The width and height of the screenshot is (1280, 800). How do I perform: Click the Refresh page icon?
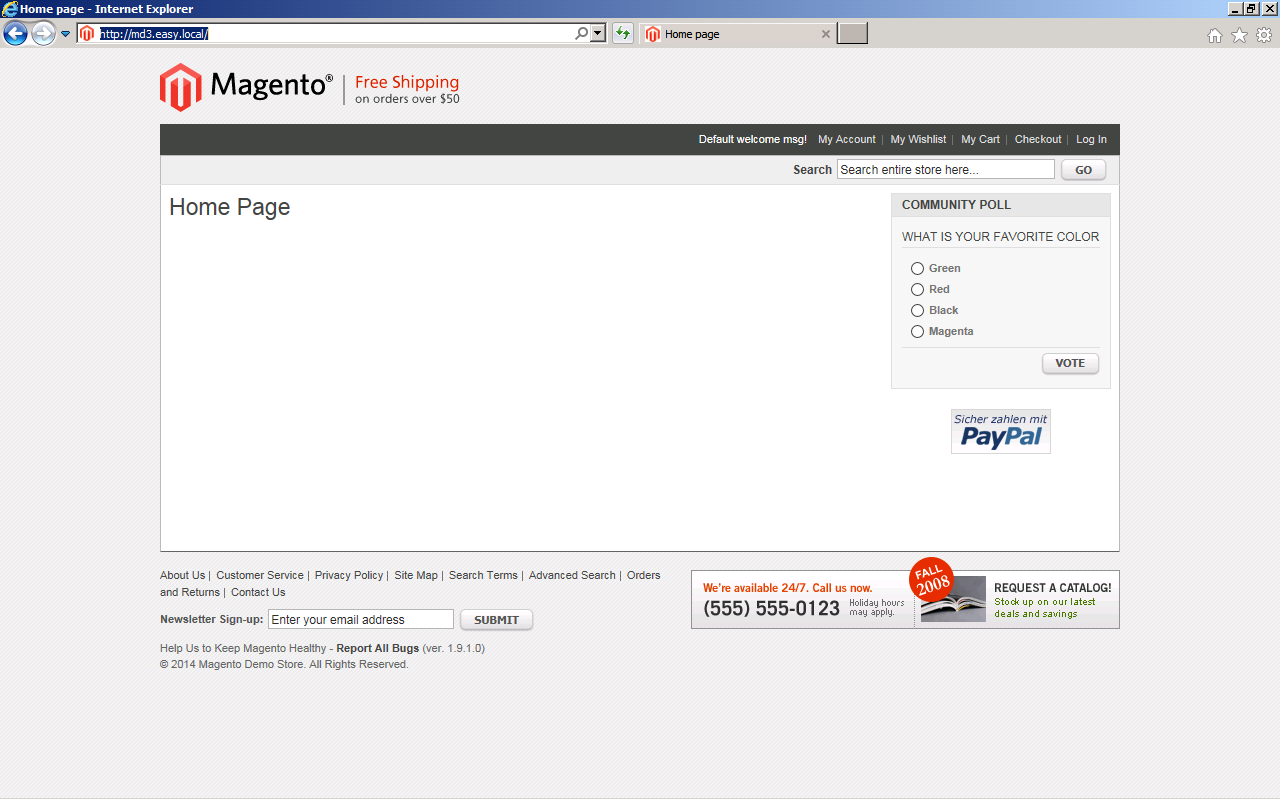(623, 34)
